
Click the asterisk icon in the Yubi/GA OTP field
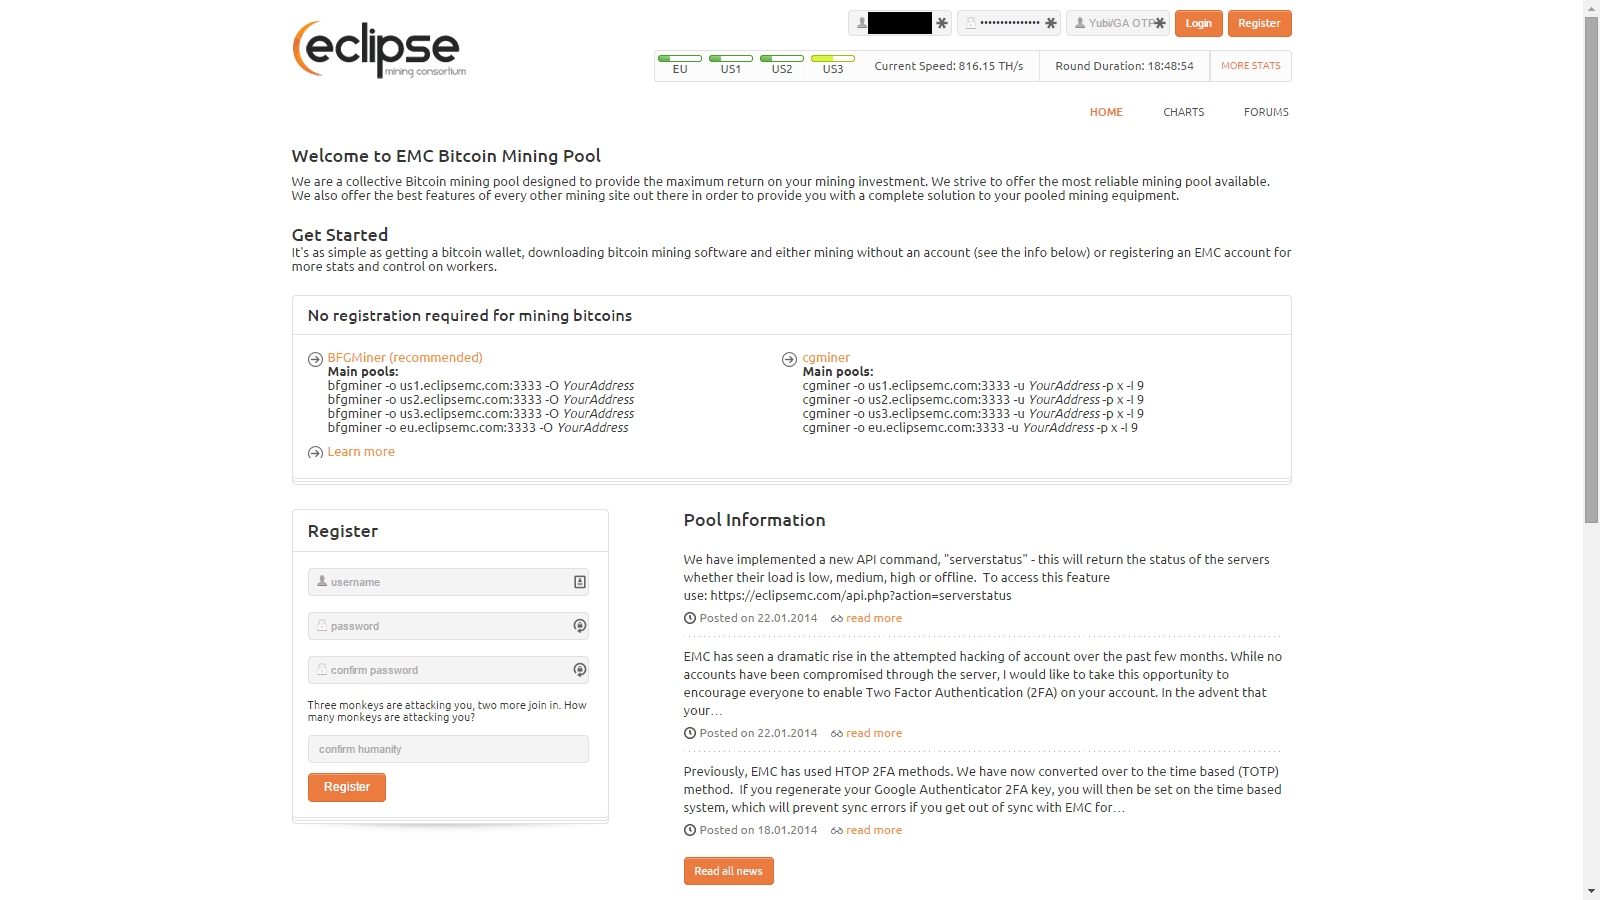coord(1159,23)
